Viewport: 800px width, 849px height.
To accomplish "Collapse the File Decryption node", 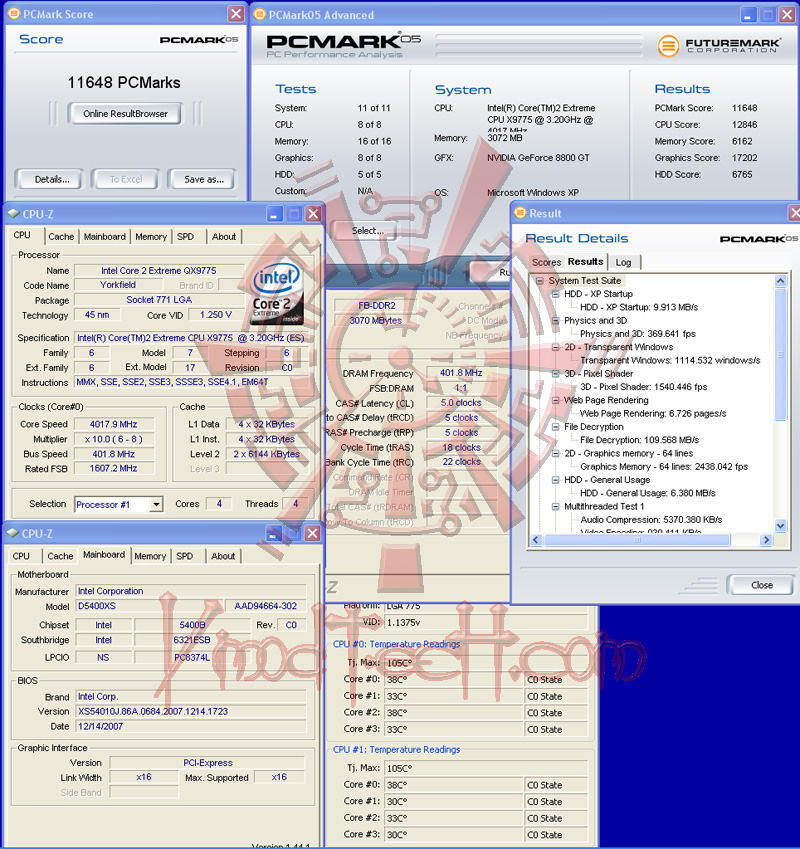I will 555,427.
